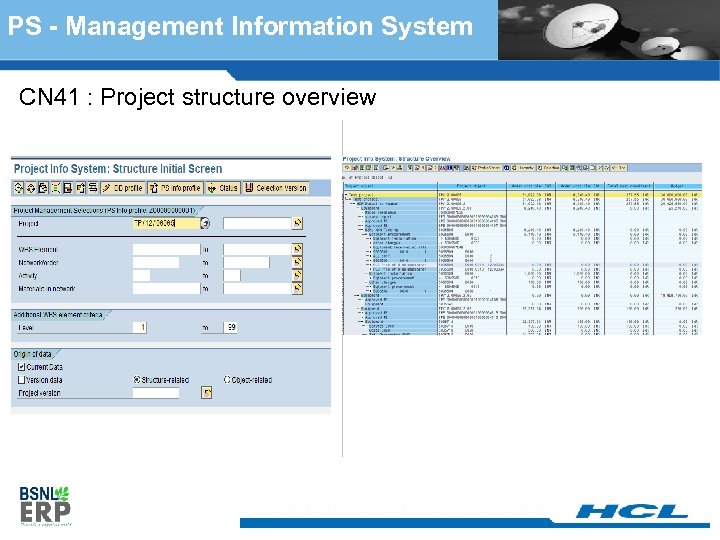The height and width of the screenshot is (540, 720).
Task: Click the red-green Execute variant icon
Action: coord(31,187)
